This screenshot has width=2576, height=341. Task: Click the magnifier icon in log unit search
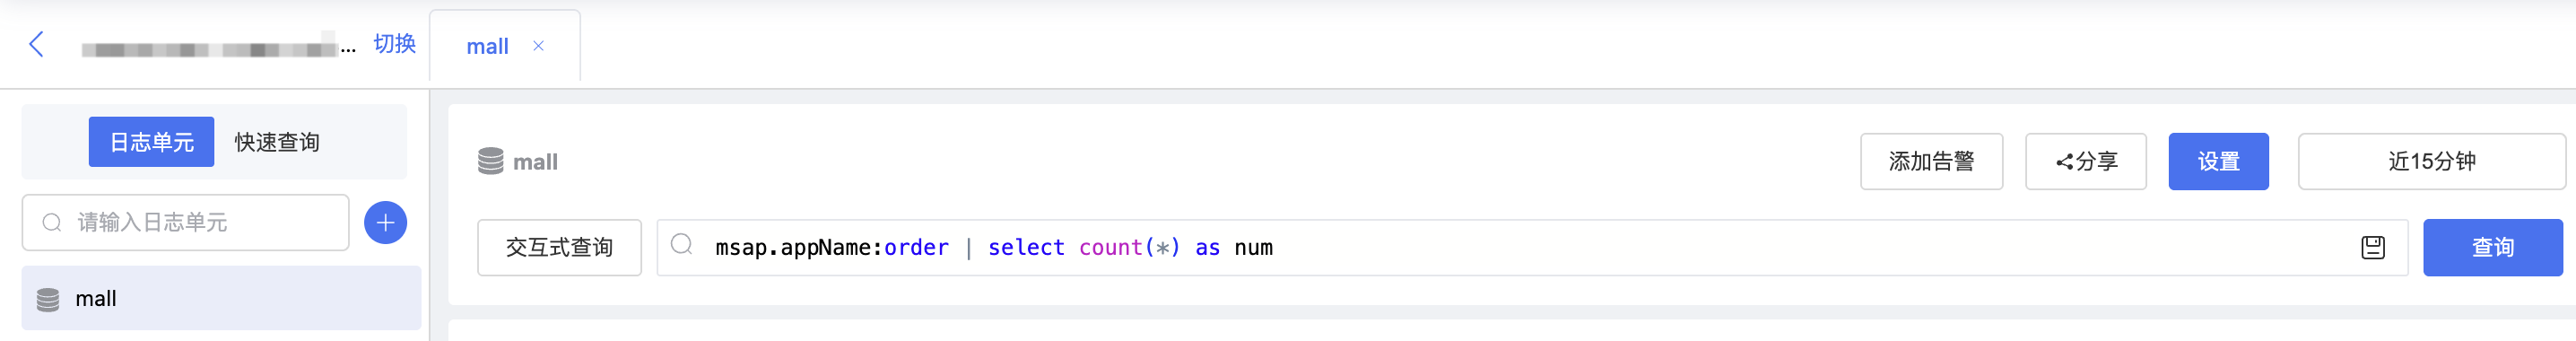click(52, 222)
